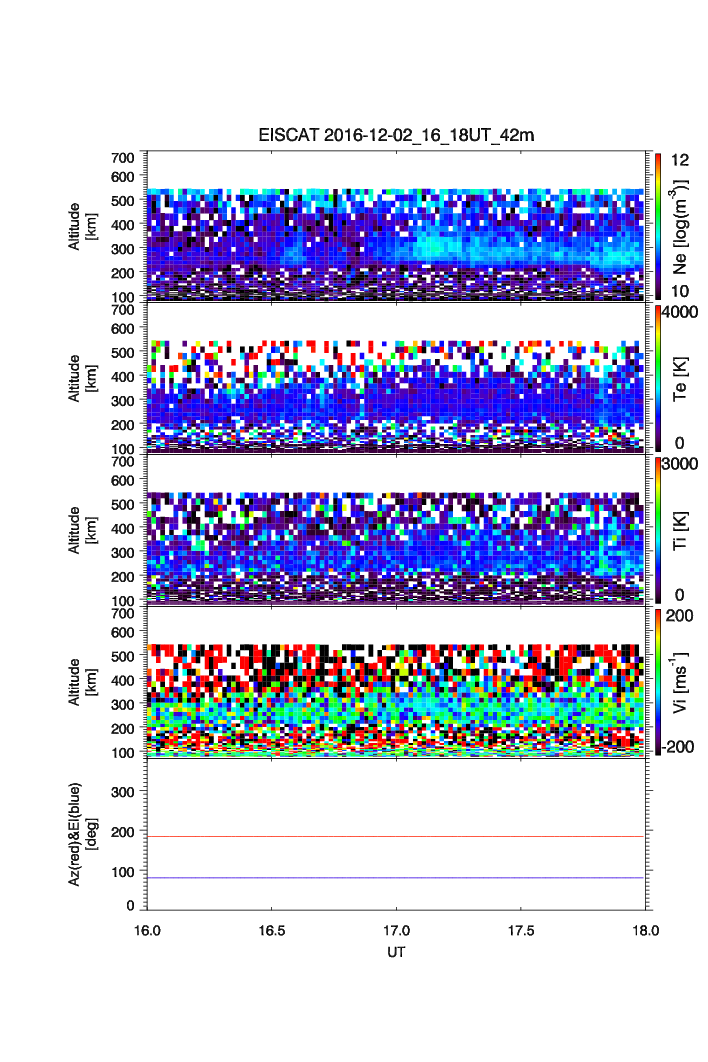The width and height of the screenshot is (708, 1062).
Task: Click the 4000 maximum label on Te scale
Action: tap(679, 312)
